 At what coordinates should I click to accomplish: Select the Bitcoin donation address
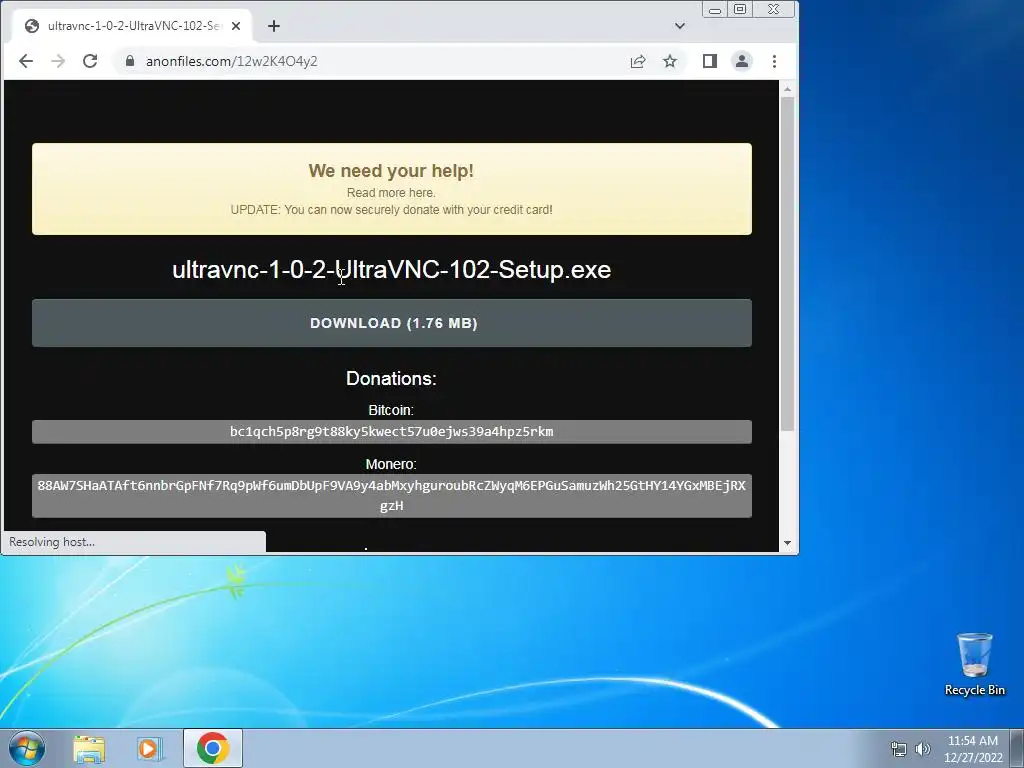pyautogui.click(x=392, y=432)
